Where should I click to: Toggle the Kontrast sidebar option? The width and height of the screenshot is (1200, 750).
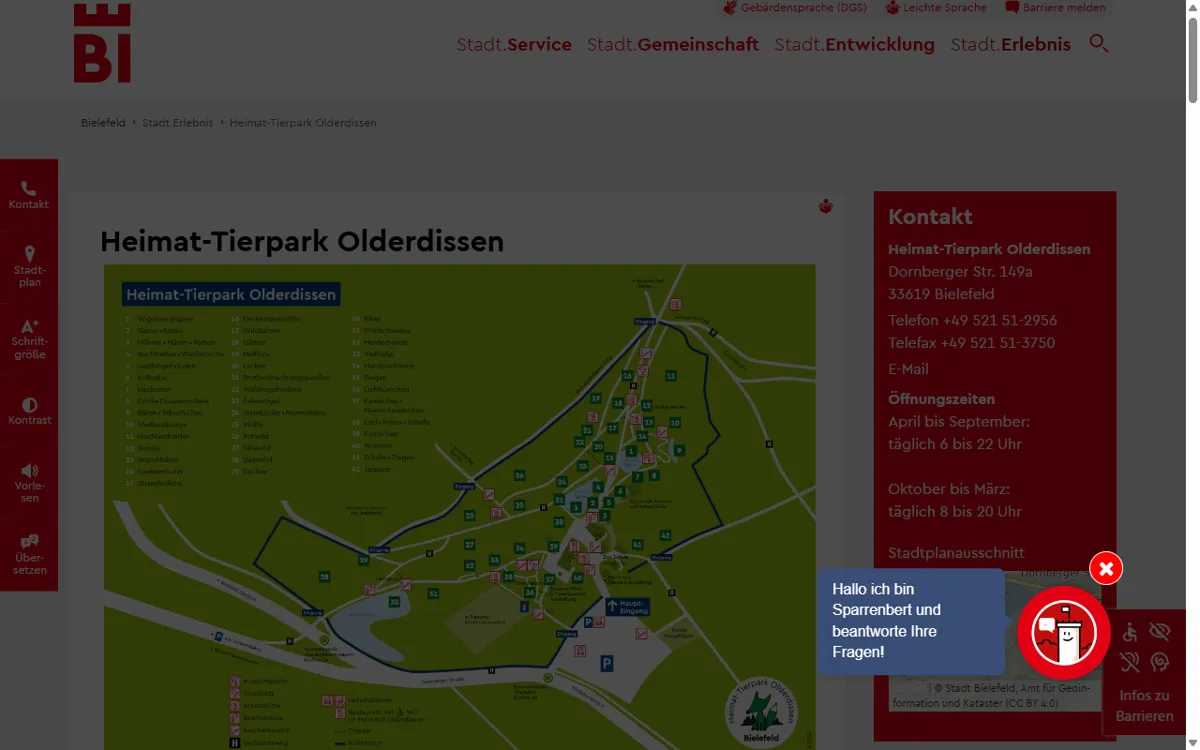(x=29, y=411)
